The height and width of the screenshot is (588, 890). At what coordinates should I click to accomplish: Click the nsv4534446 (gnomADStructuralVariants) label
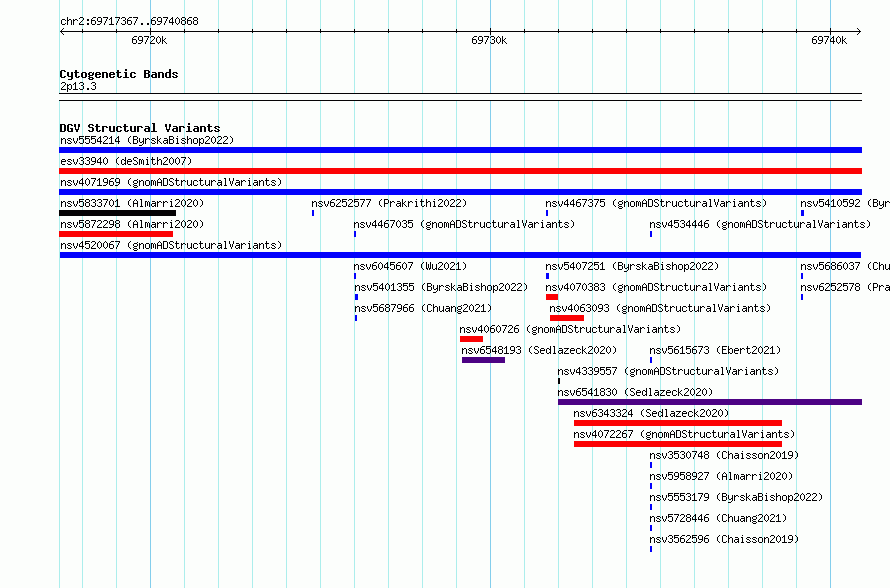(760, 224)
